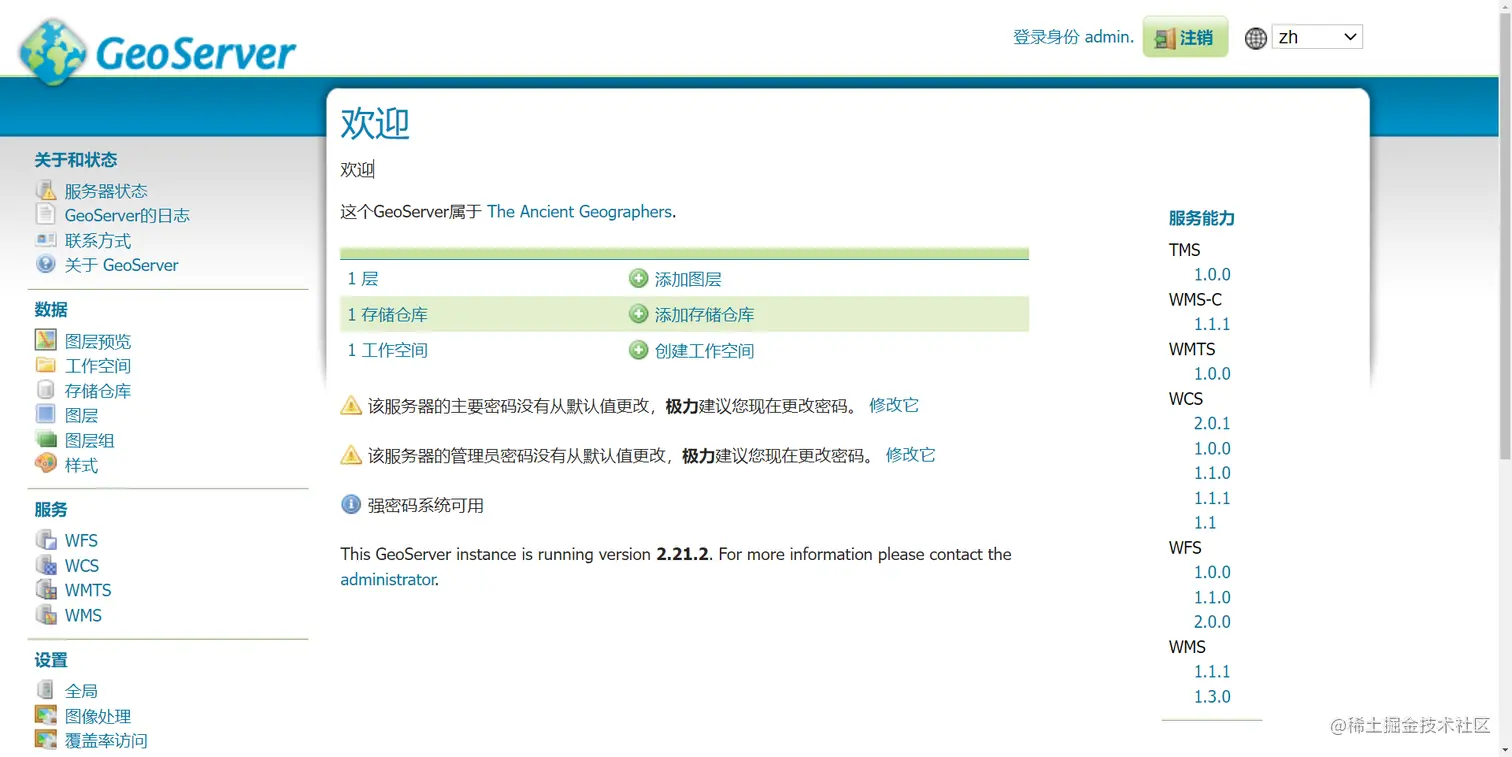Open TMS 1.0.0 capabilities link
Viewport: 1512px width, 757px height.
[1212, 274]
